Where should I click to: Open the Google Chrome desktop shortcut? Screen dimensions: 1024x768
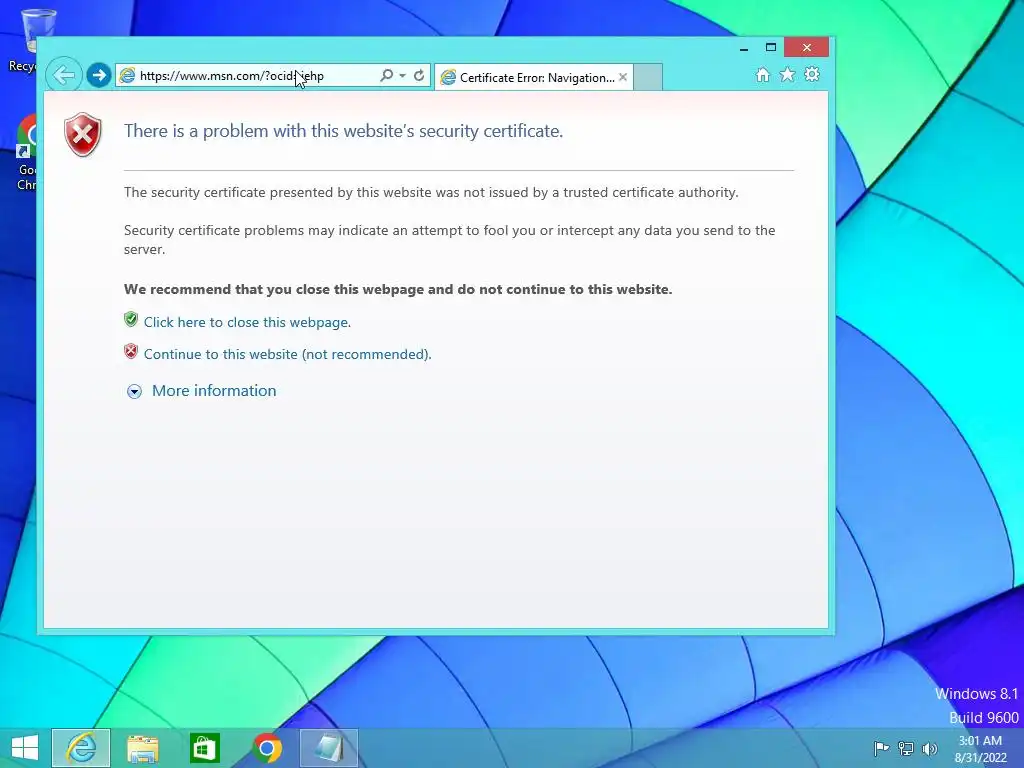point(26,153)
